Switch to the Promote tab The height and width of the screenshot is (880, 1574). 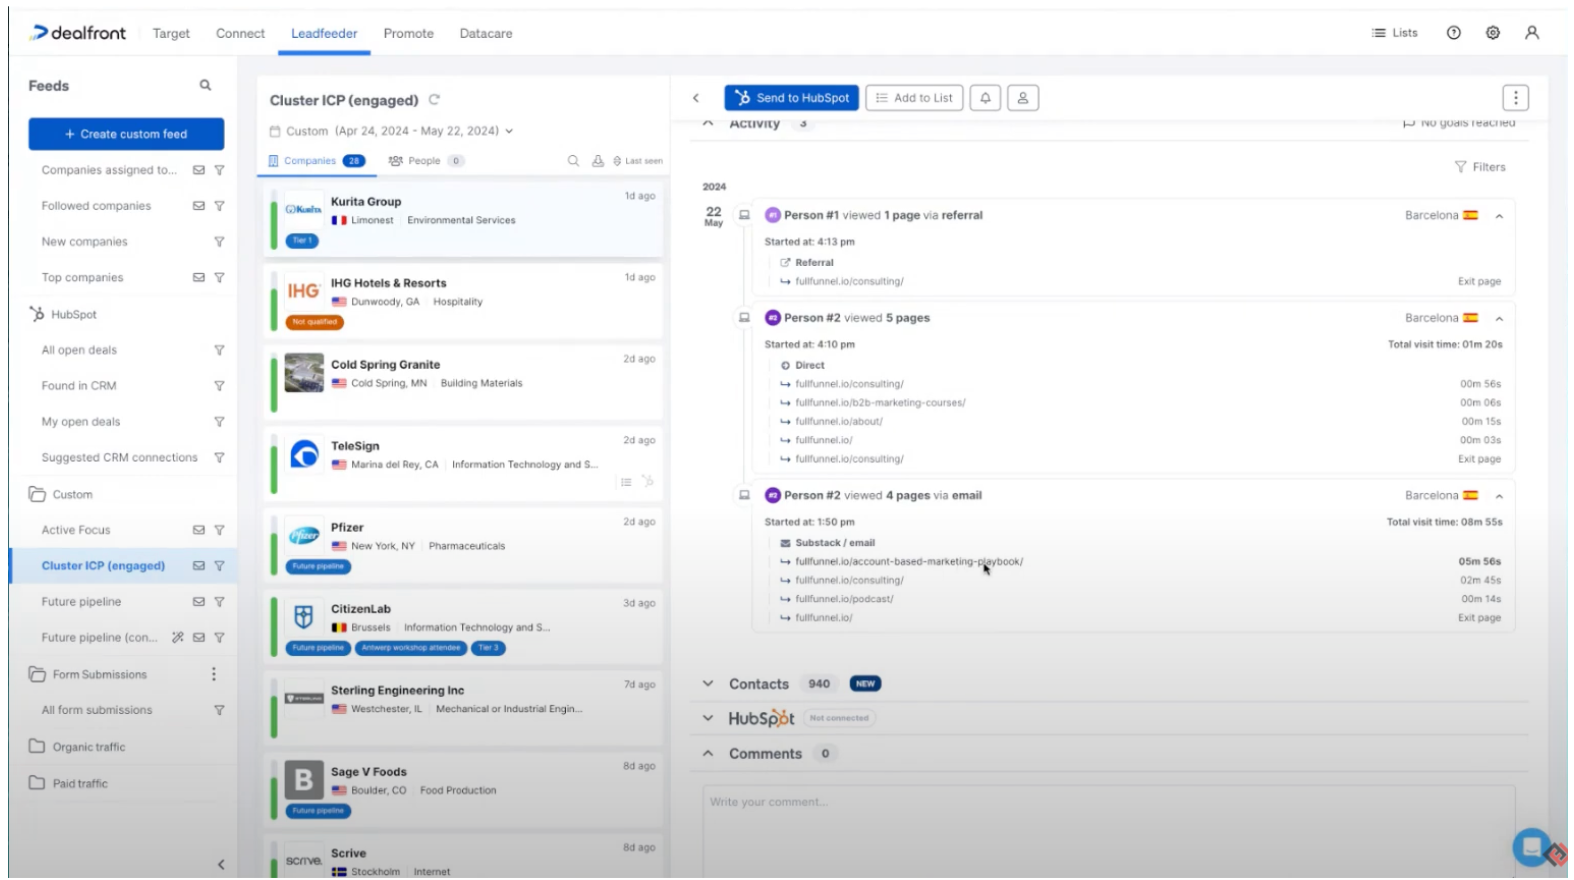tap(408, 33)
